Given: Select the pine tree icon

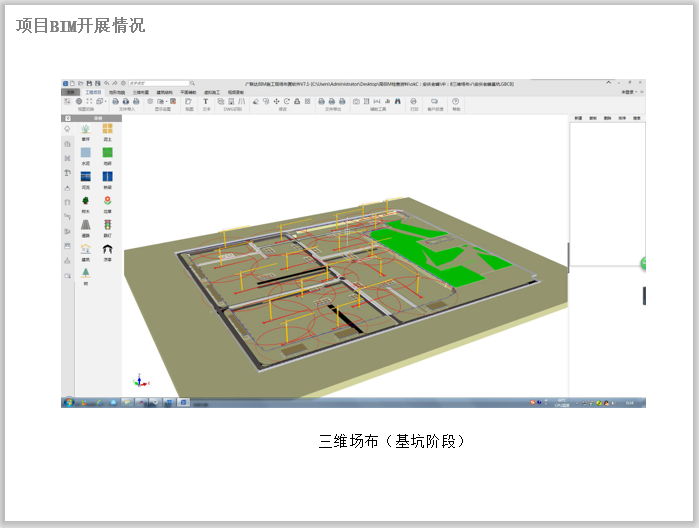Looking at the screenshot, I should pos(86,271).
